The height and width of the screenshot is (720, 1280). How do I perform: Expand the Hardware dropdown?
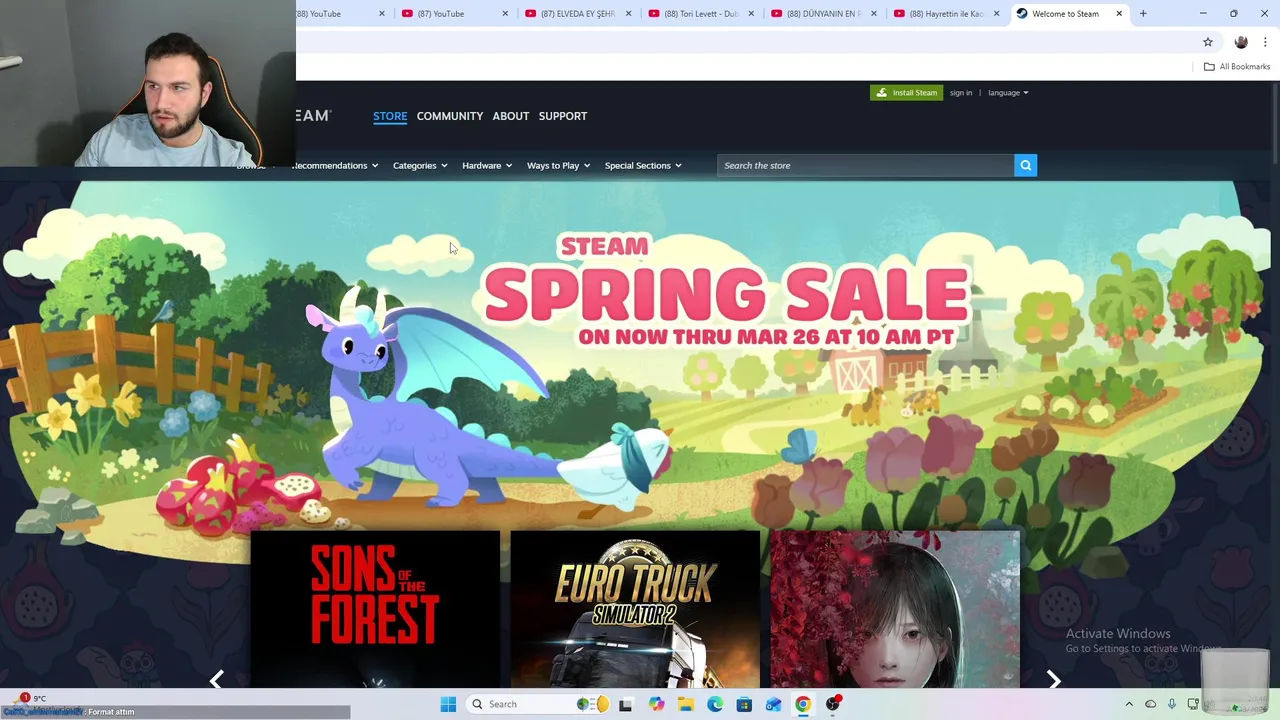pos(487,166)
